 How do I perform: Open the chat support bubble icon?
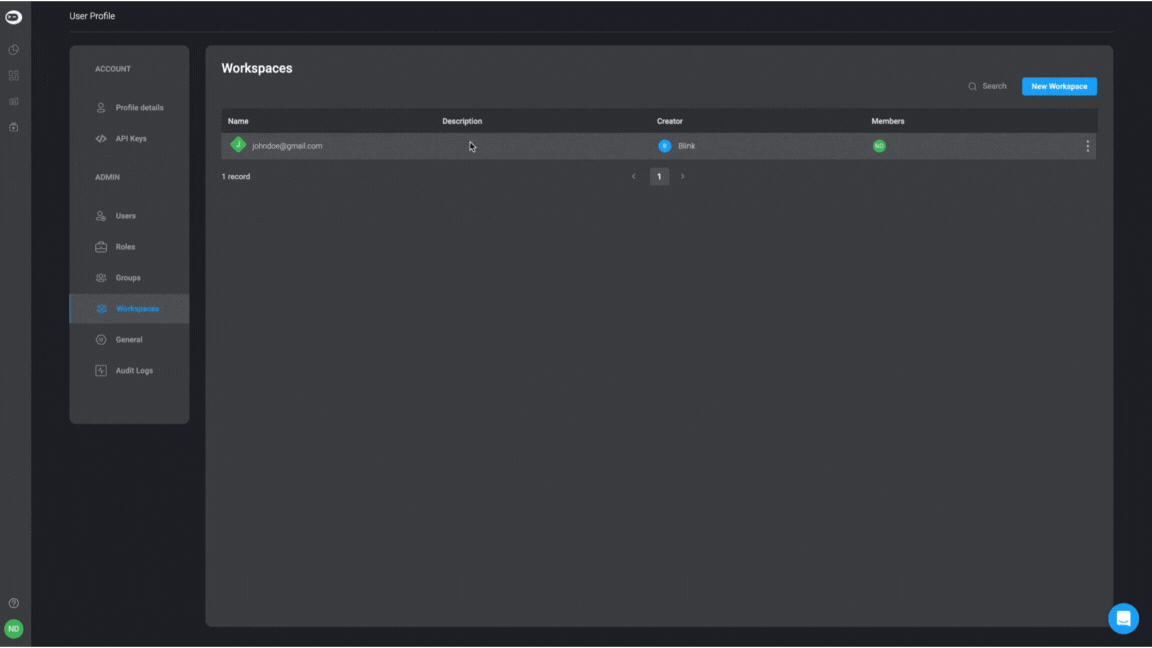click(x=1123, y=619)
